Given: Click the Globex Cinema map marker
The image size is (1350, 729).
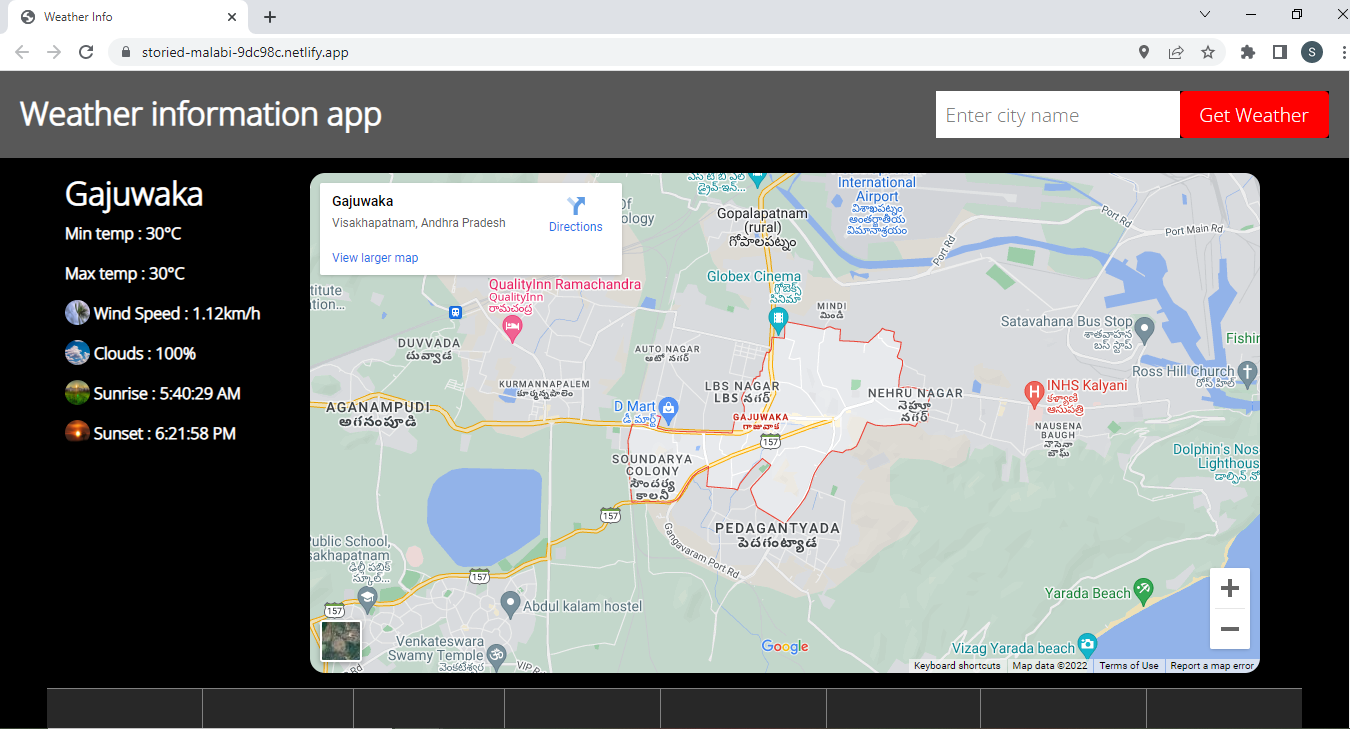Looking at the screenshot, I should [778, 320].
